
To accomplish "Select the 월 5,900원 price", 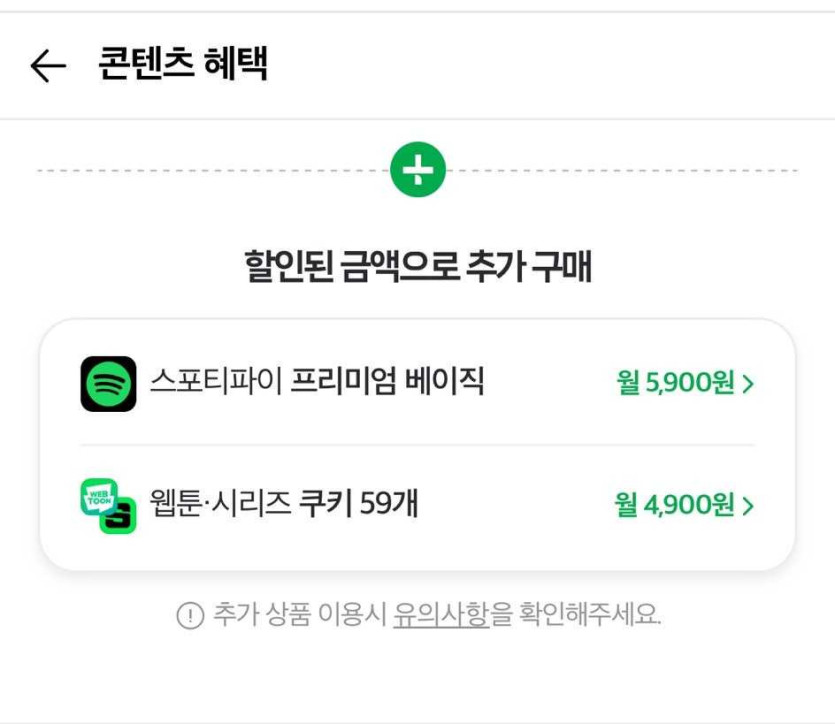I will coord(676,383).
